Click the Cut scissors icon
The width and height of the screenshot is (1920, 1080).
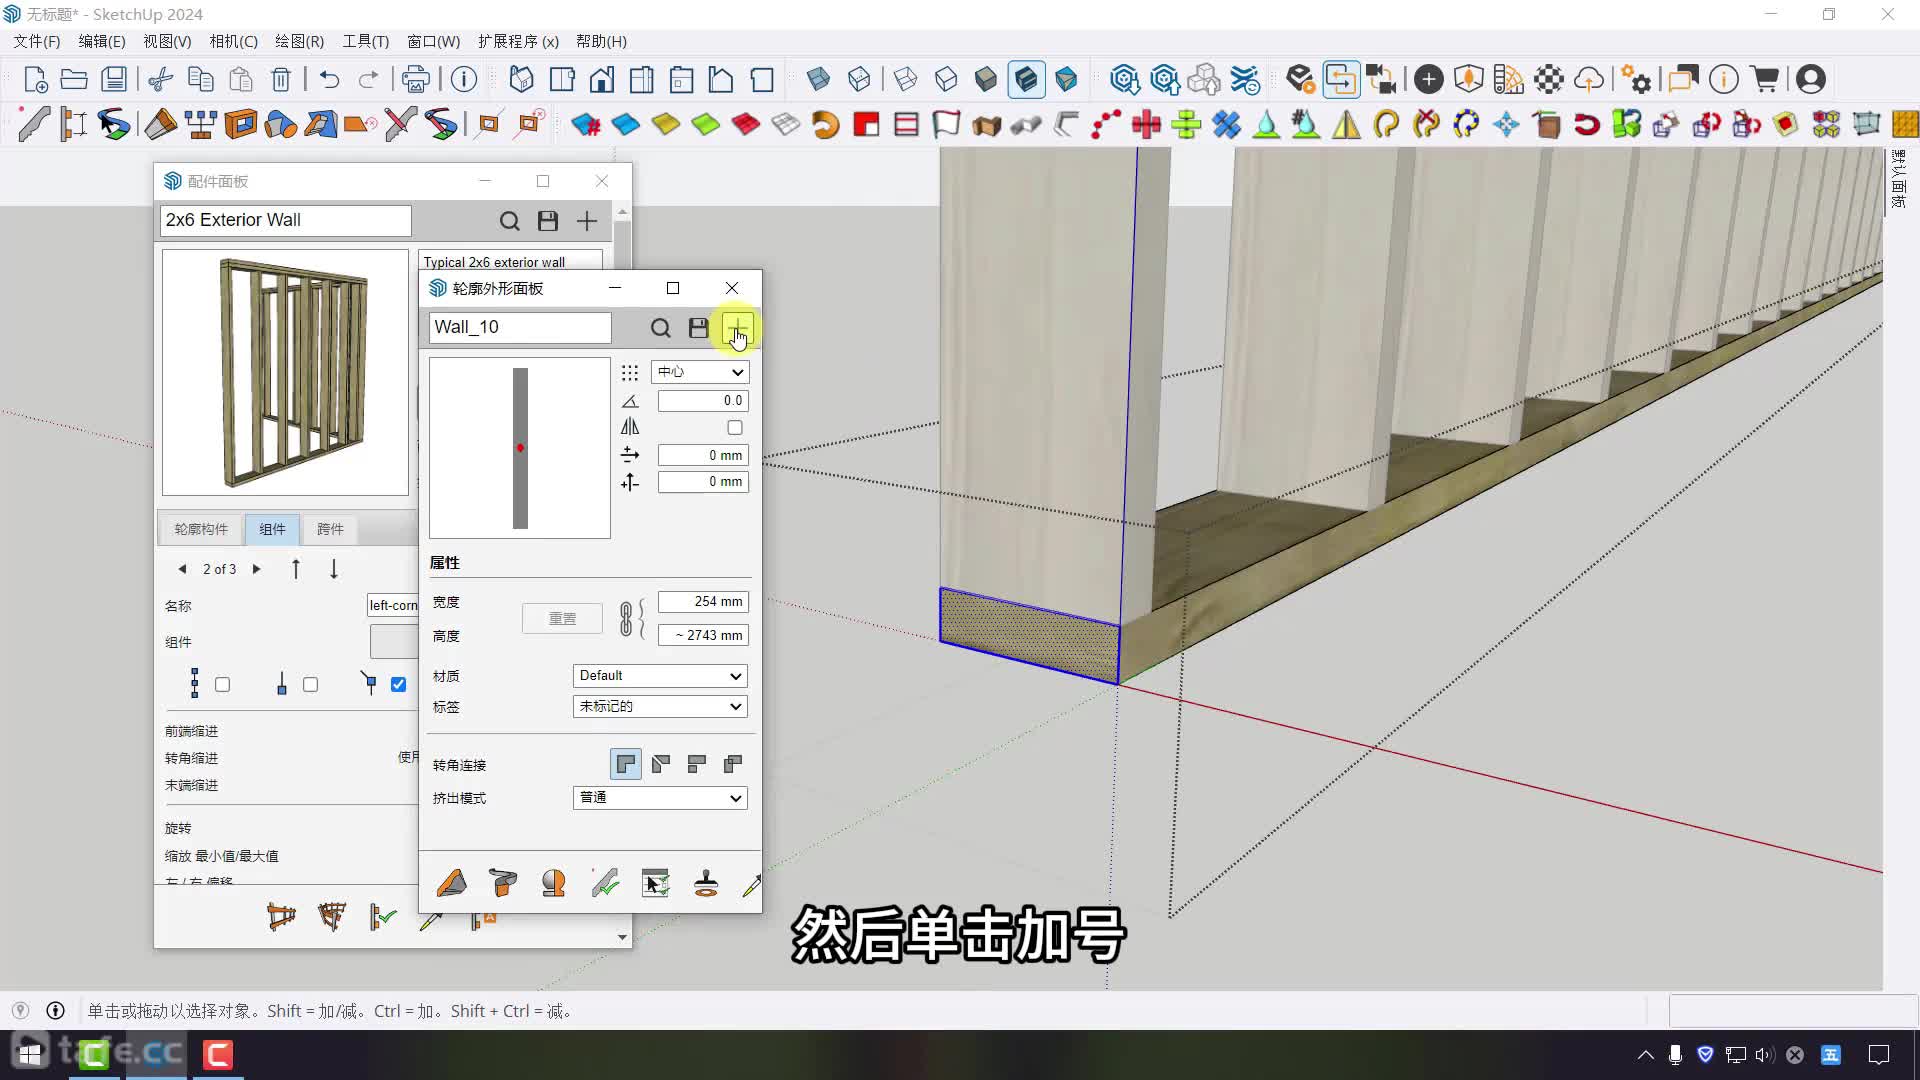tap(160, 79)
